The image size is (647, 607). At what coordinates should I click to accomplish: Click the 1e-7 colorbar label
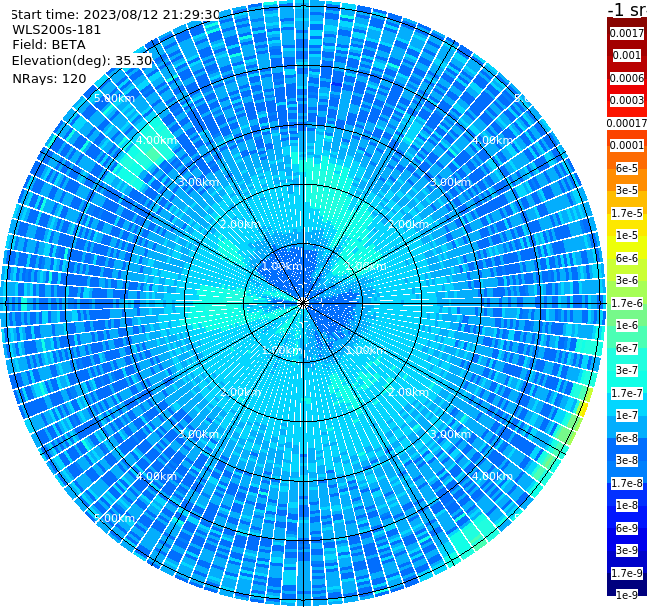[627, 415]
